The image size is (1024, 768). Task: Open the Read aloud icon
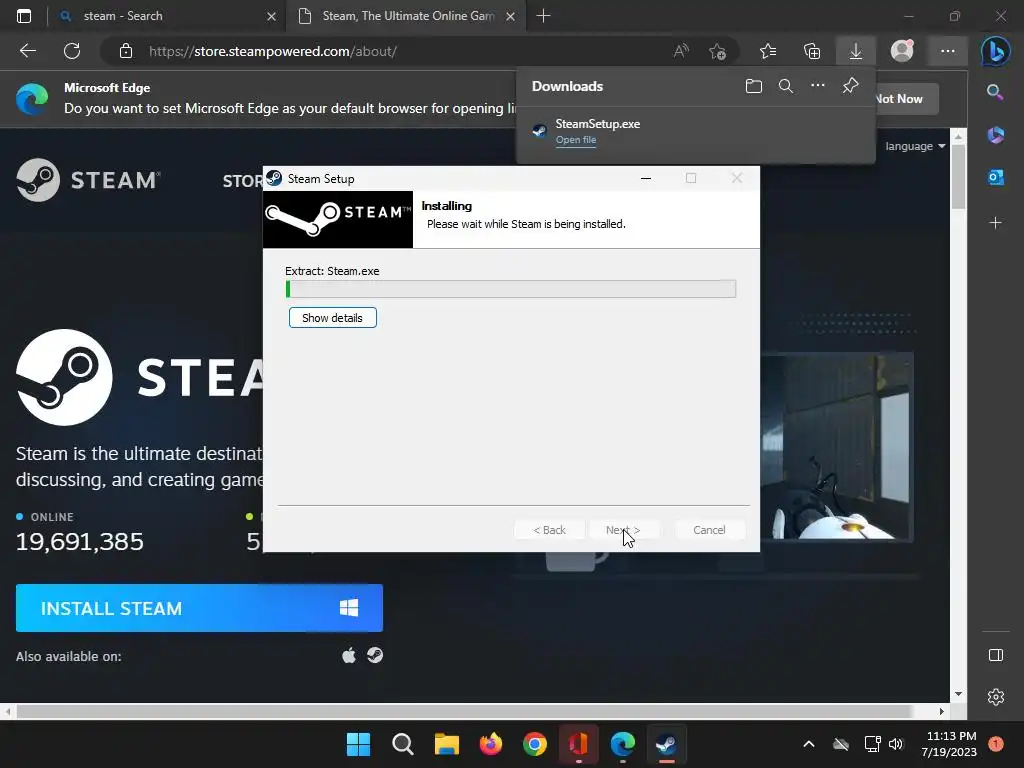681,51
